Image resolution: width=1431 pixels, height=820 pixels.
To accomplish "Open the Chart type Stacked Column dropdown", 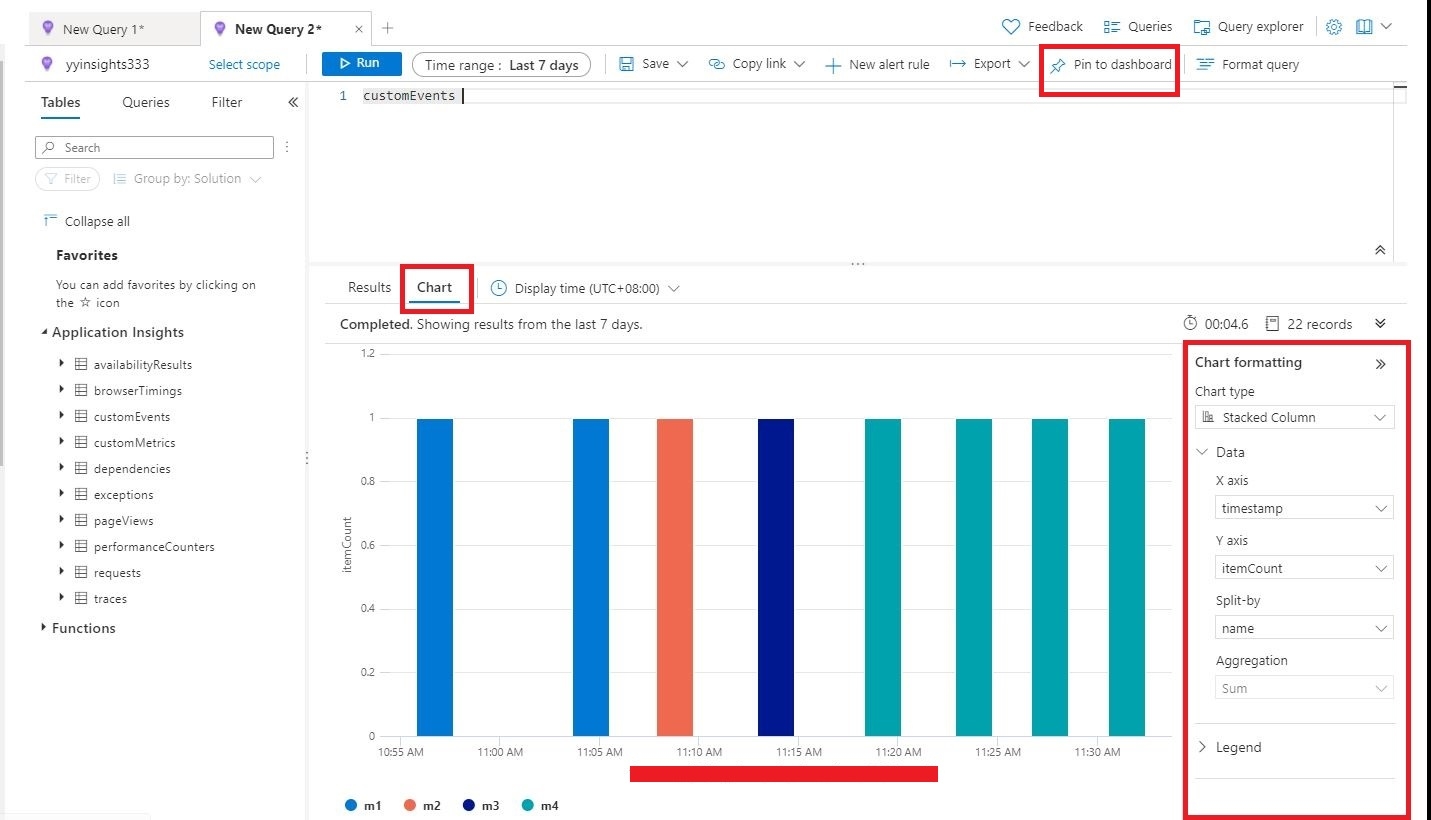I will 1294,417.
